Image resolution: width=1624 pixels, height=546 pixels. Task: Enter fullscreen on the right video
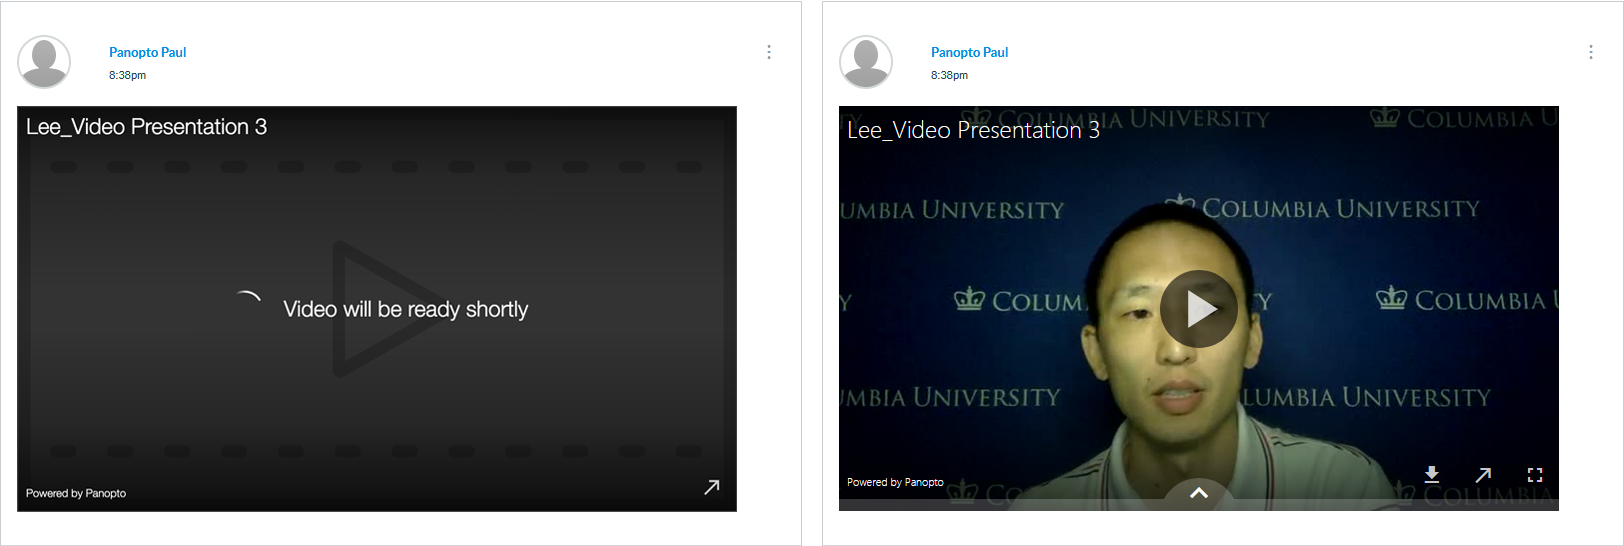pyautogui.click(x=1535, y=474)
